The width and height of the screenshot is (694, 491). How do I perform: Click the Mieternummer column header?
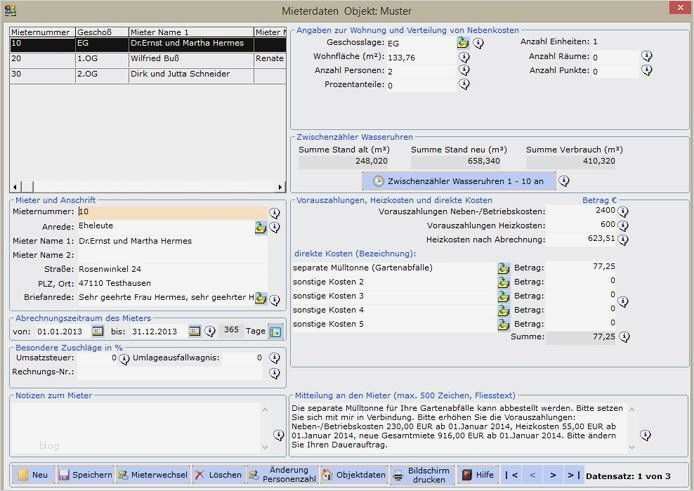pyautogui.click(x=42, y=32)
